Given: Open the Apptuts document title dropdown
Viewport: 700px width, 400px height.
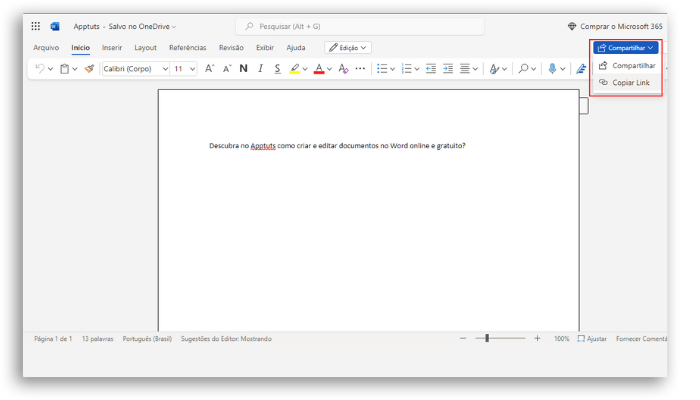Looking at the screenshot, I should 125,26.
